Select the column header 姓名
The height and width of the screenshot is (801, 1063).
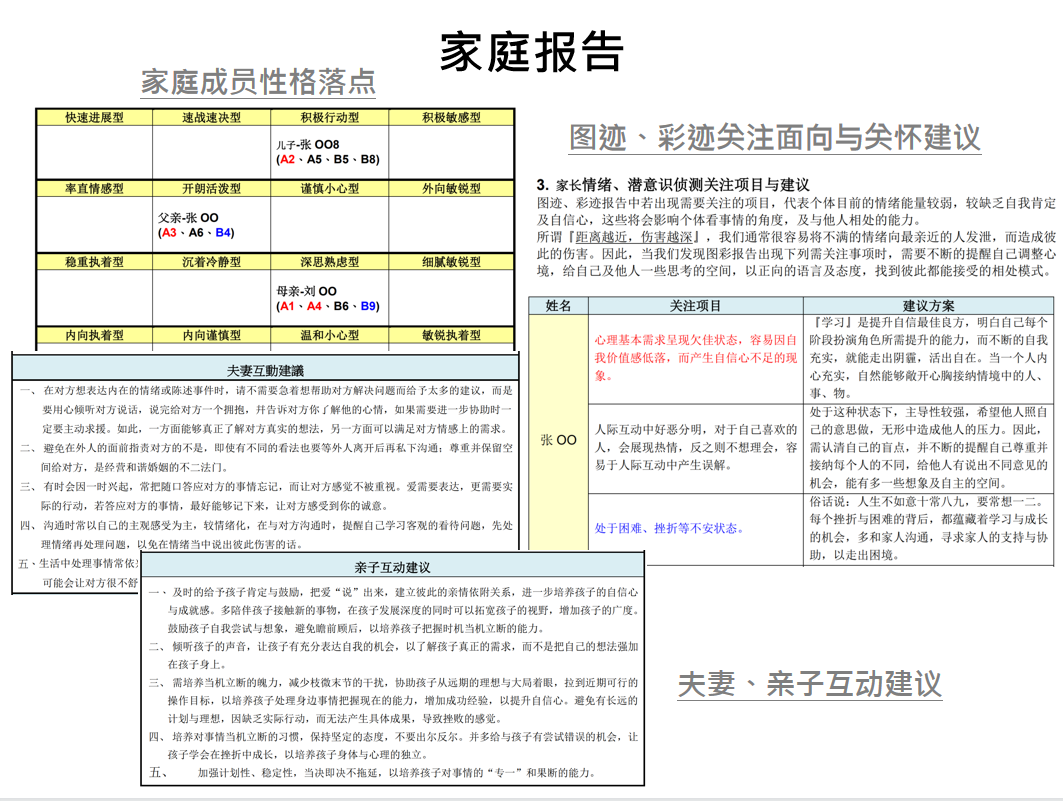[x=558, y=306]
